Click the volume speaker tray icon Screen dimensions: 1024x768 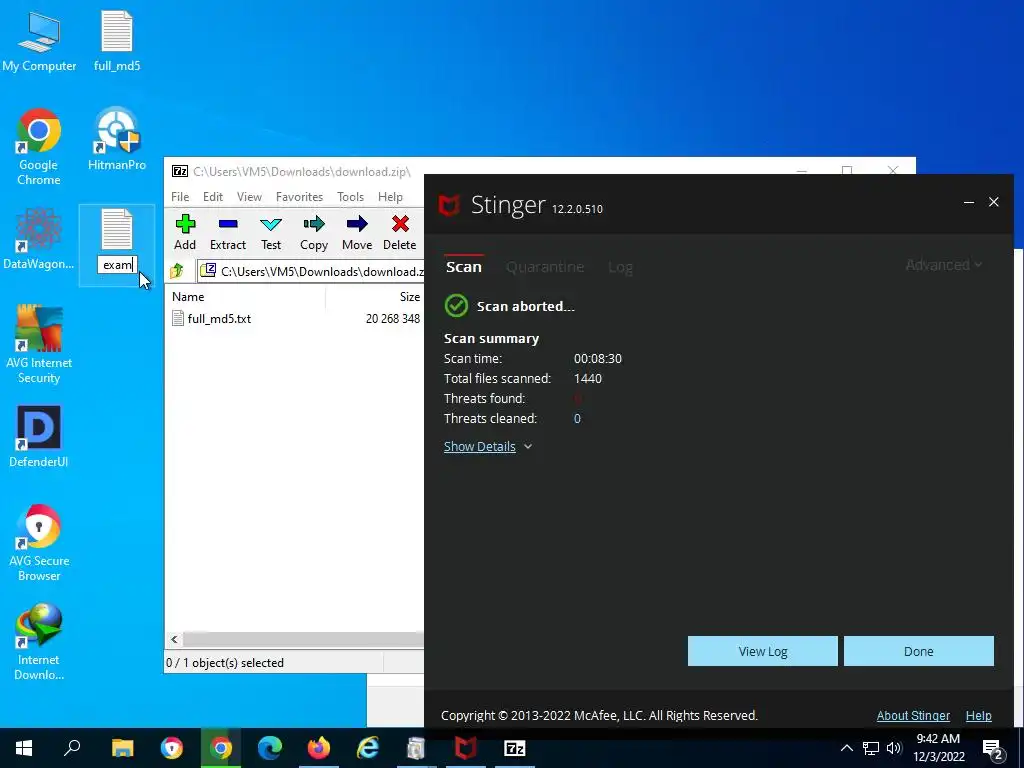(895, 748)
